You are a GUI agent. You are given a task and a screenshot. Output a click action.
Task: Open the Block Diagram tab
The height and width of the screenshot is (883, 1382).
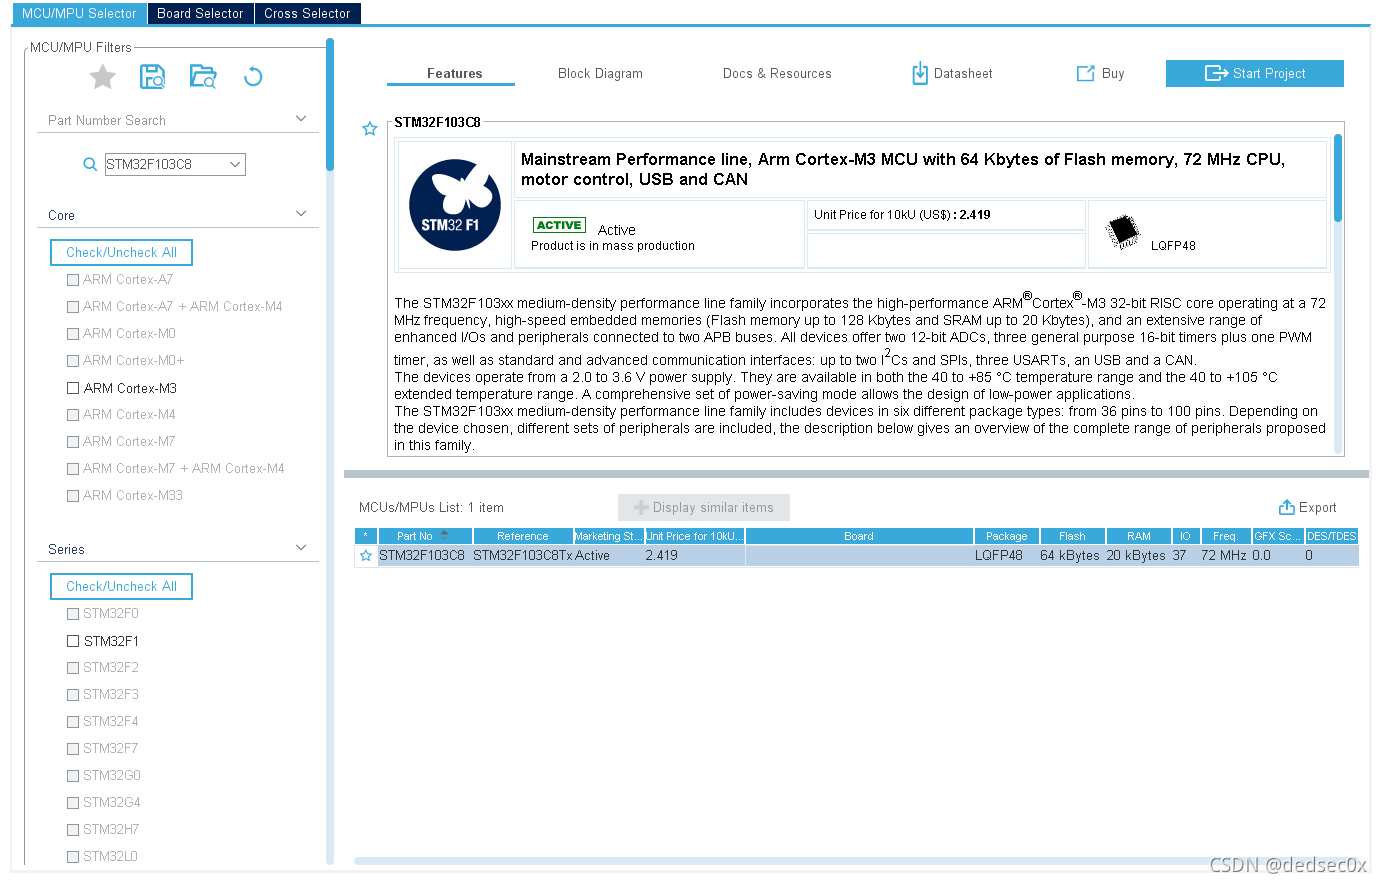click(600, 73)
